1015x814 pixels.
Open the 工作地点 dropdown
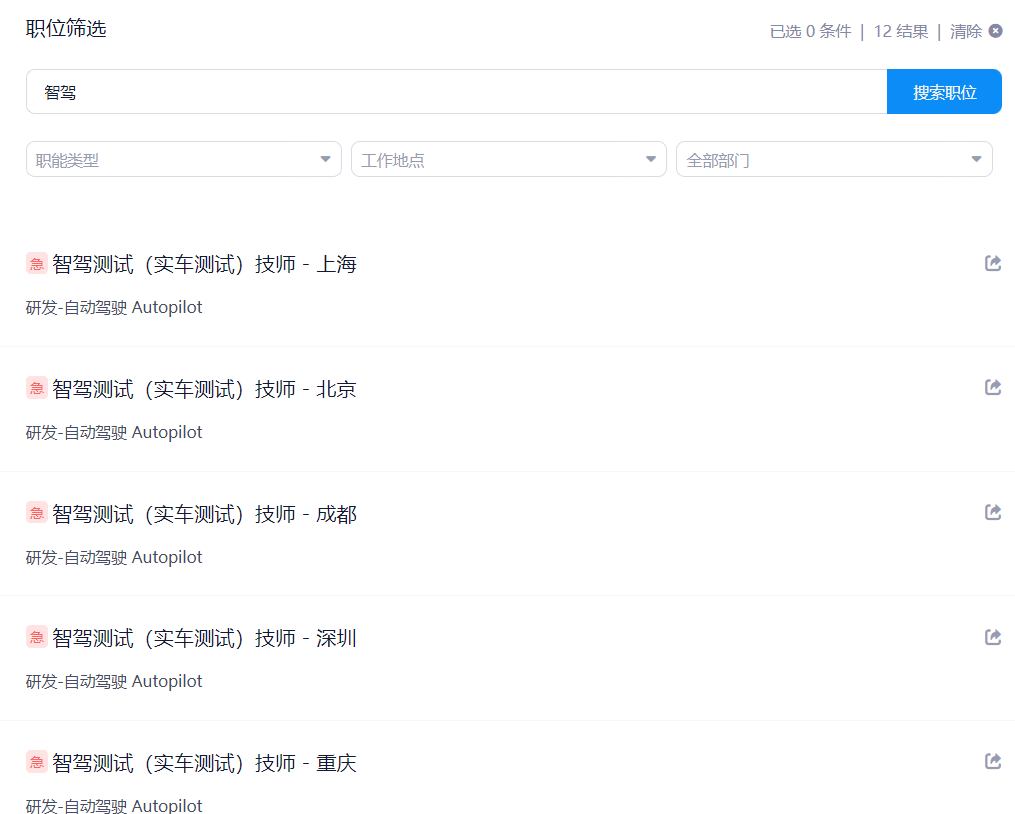coord(509,159)
